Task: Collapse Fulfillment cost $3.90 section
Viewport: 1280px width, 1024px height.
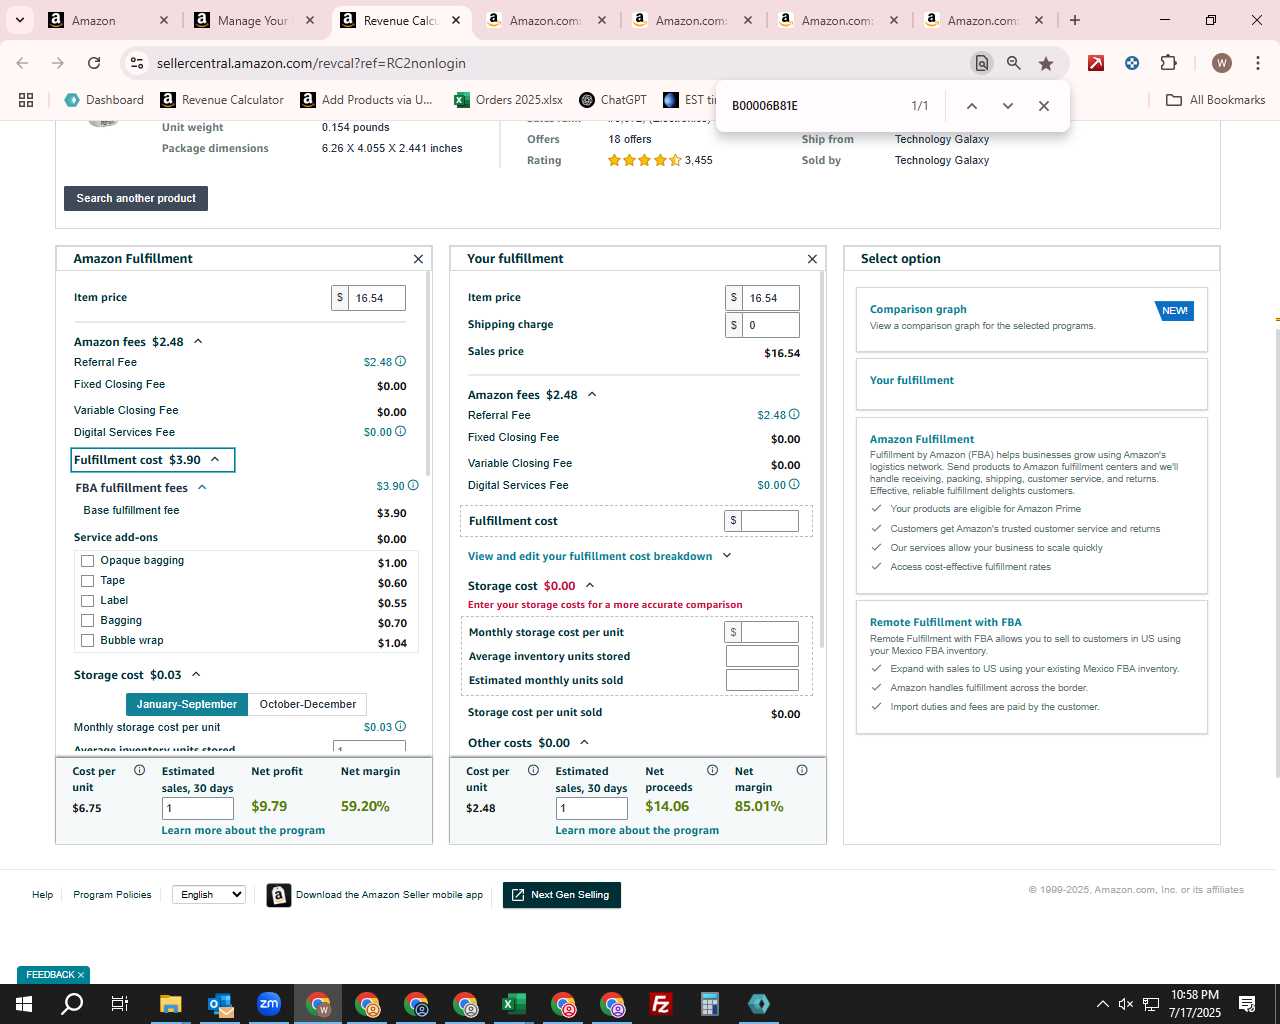Action: [x=215, y=460]
